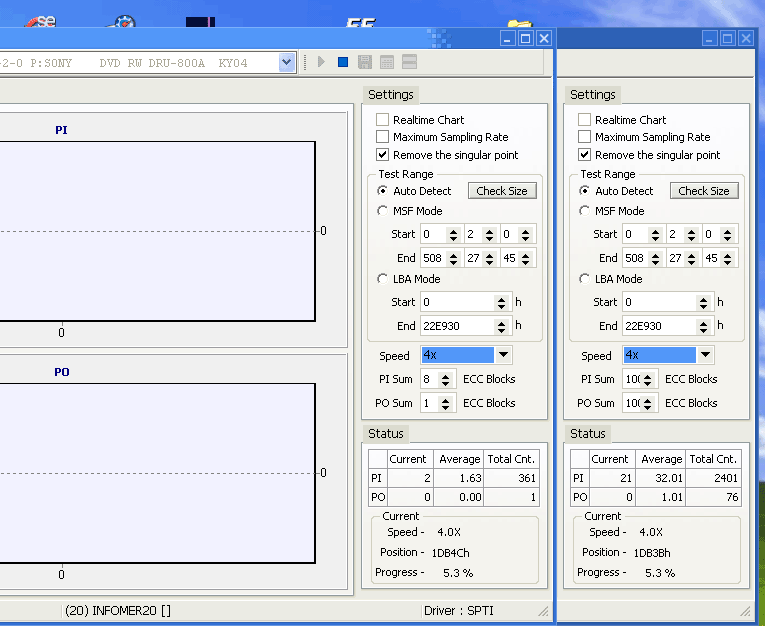The image size is (765, 626).
Task: Maximize the window showing the SONY drive
Action: 526,38
